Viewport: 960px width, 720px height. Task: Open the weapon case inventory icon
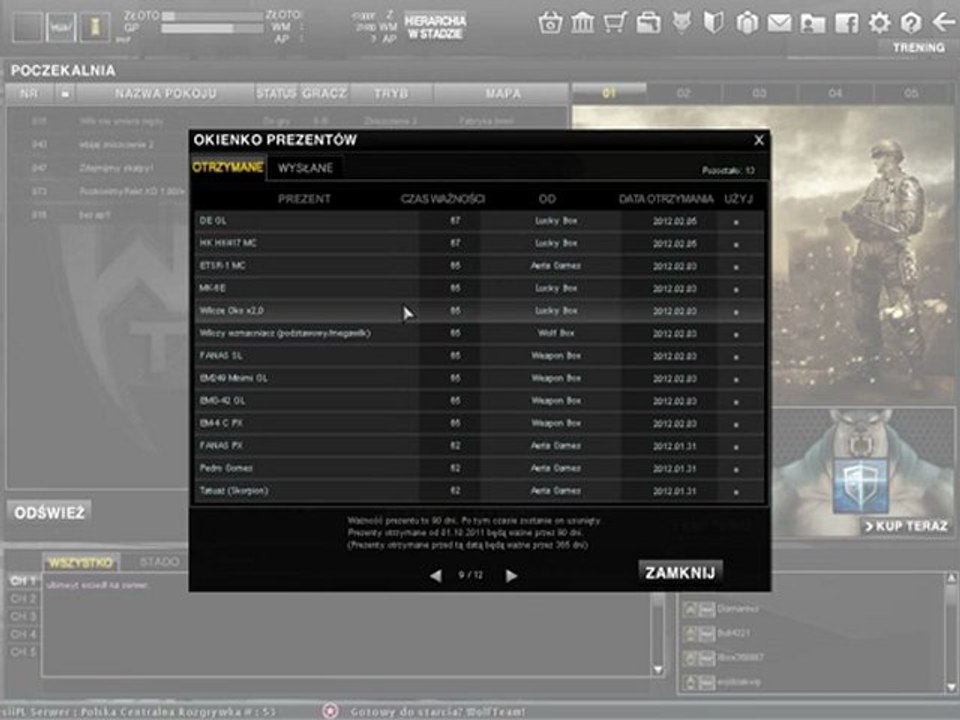[648, 23]
